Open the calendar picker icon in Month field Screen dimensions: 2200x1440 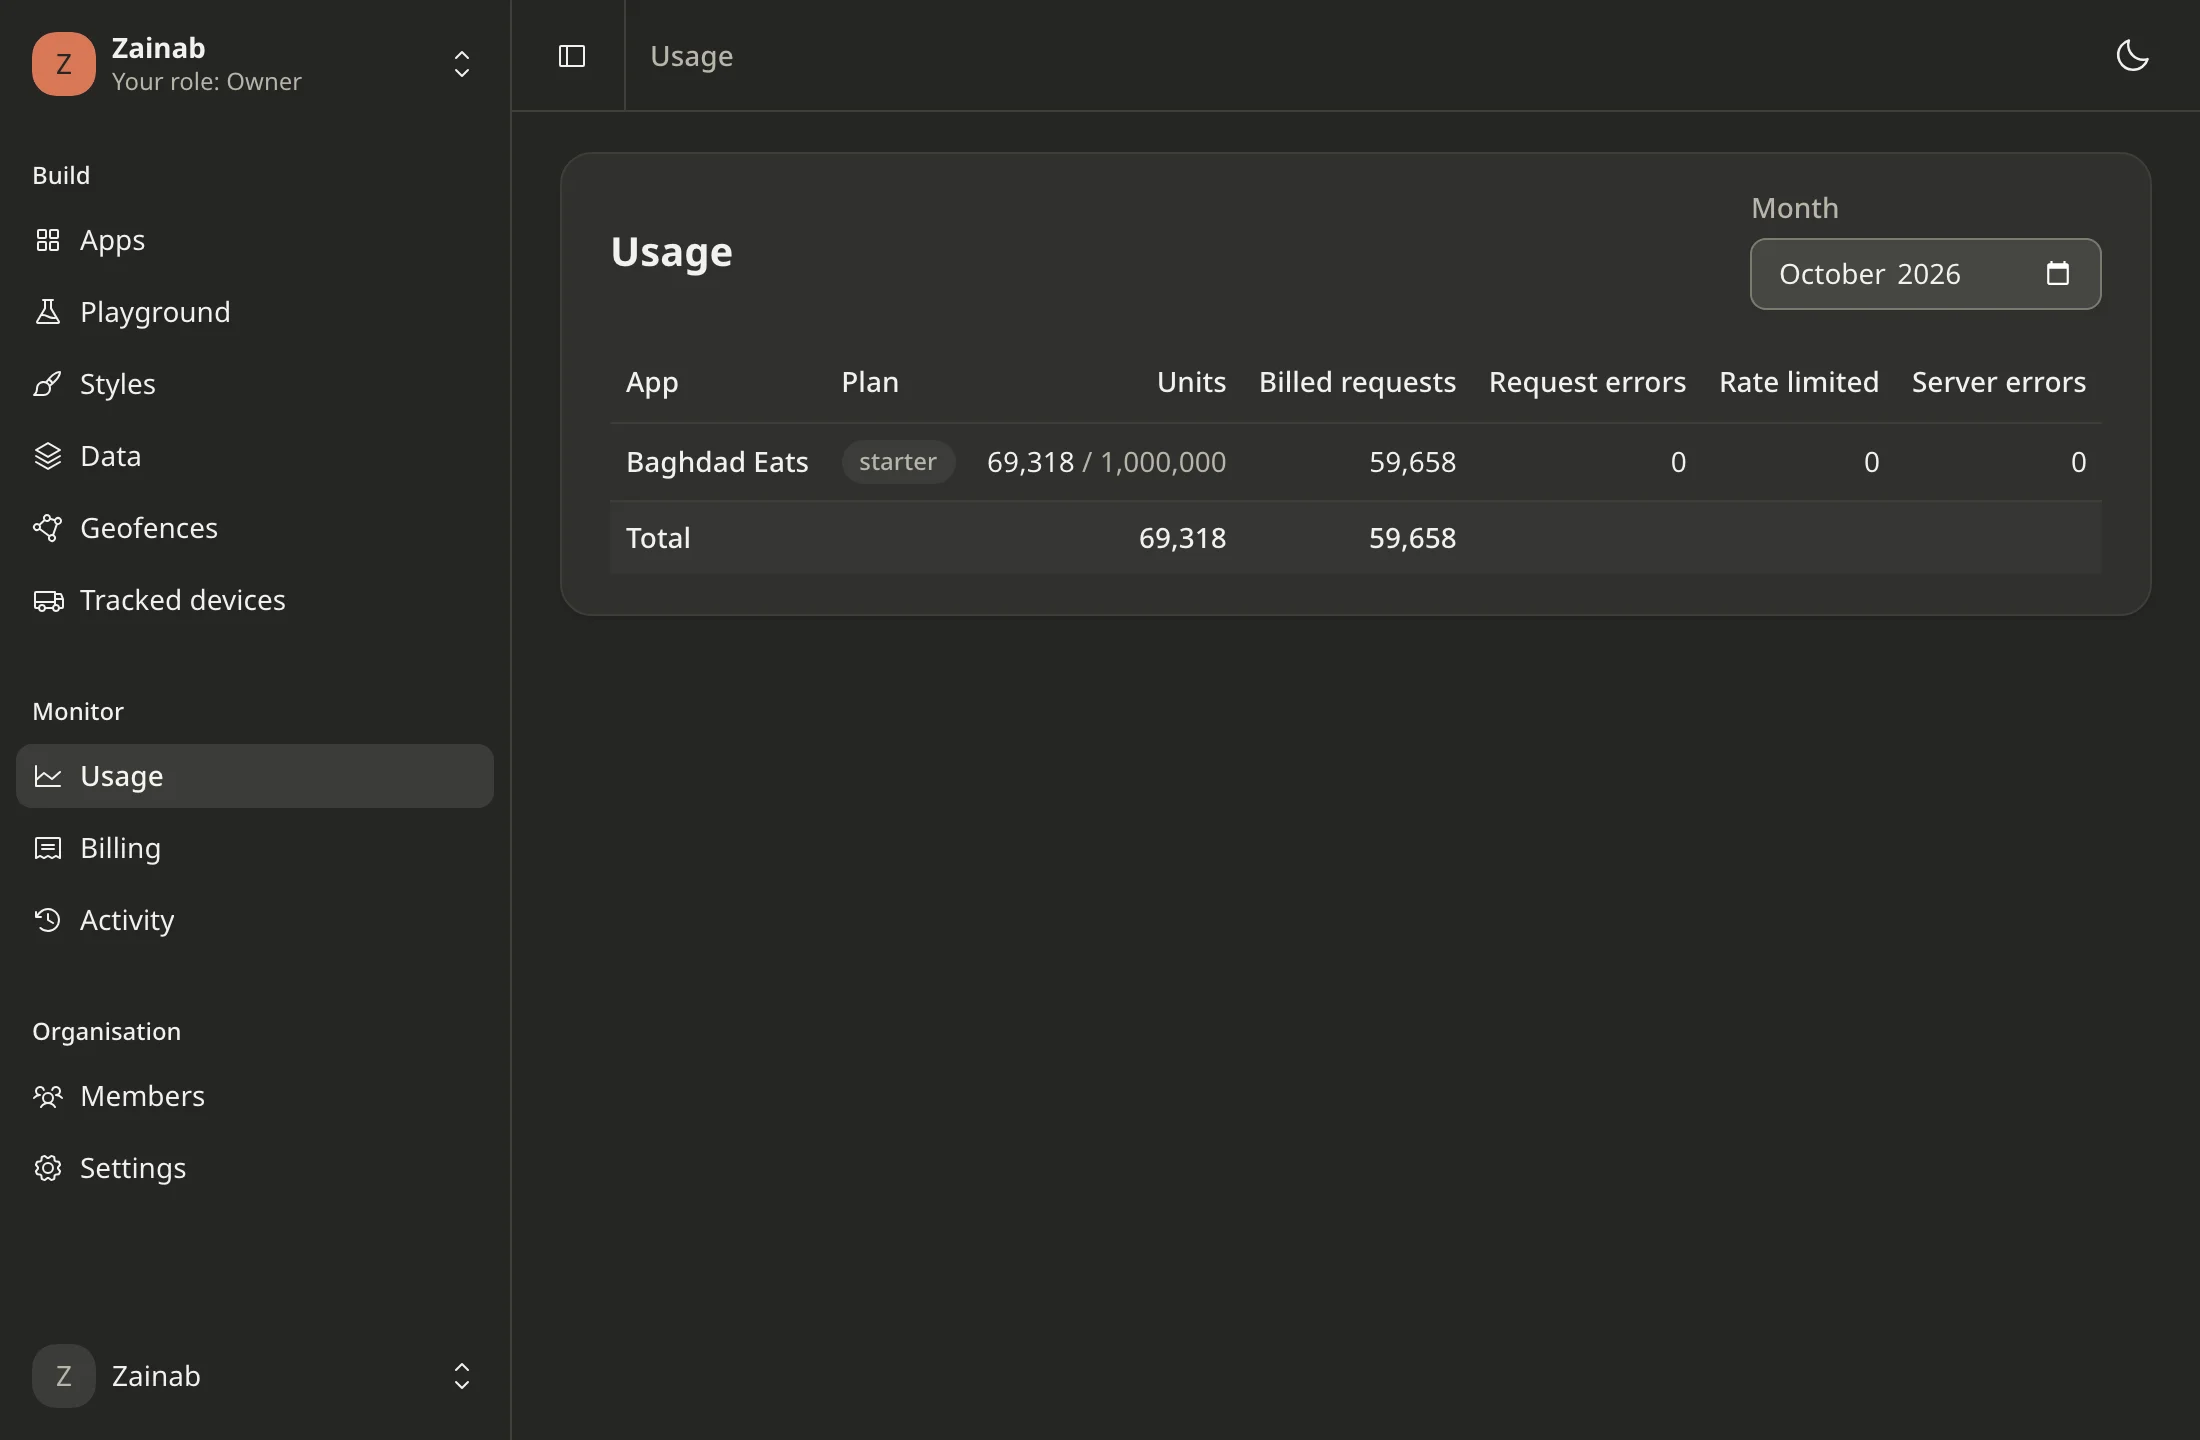[2057, 273]
